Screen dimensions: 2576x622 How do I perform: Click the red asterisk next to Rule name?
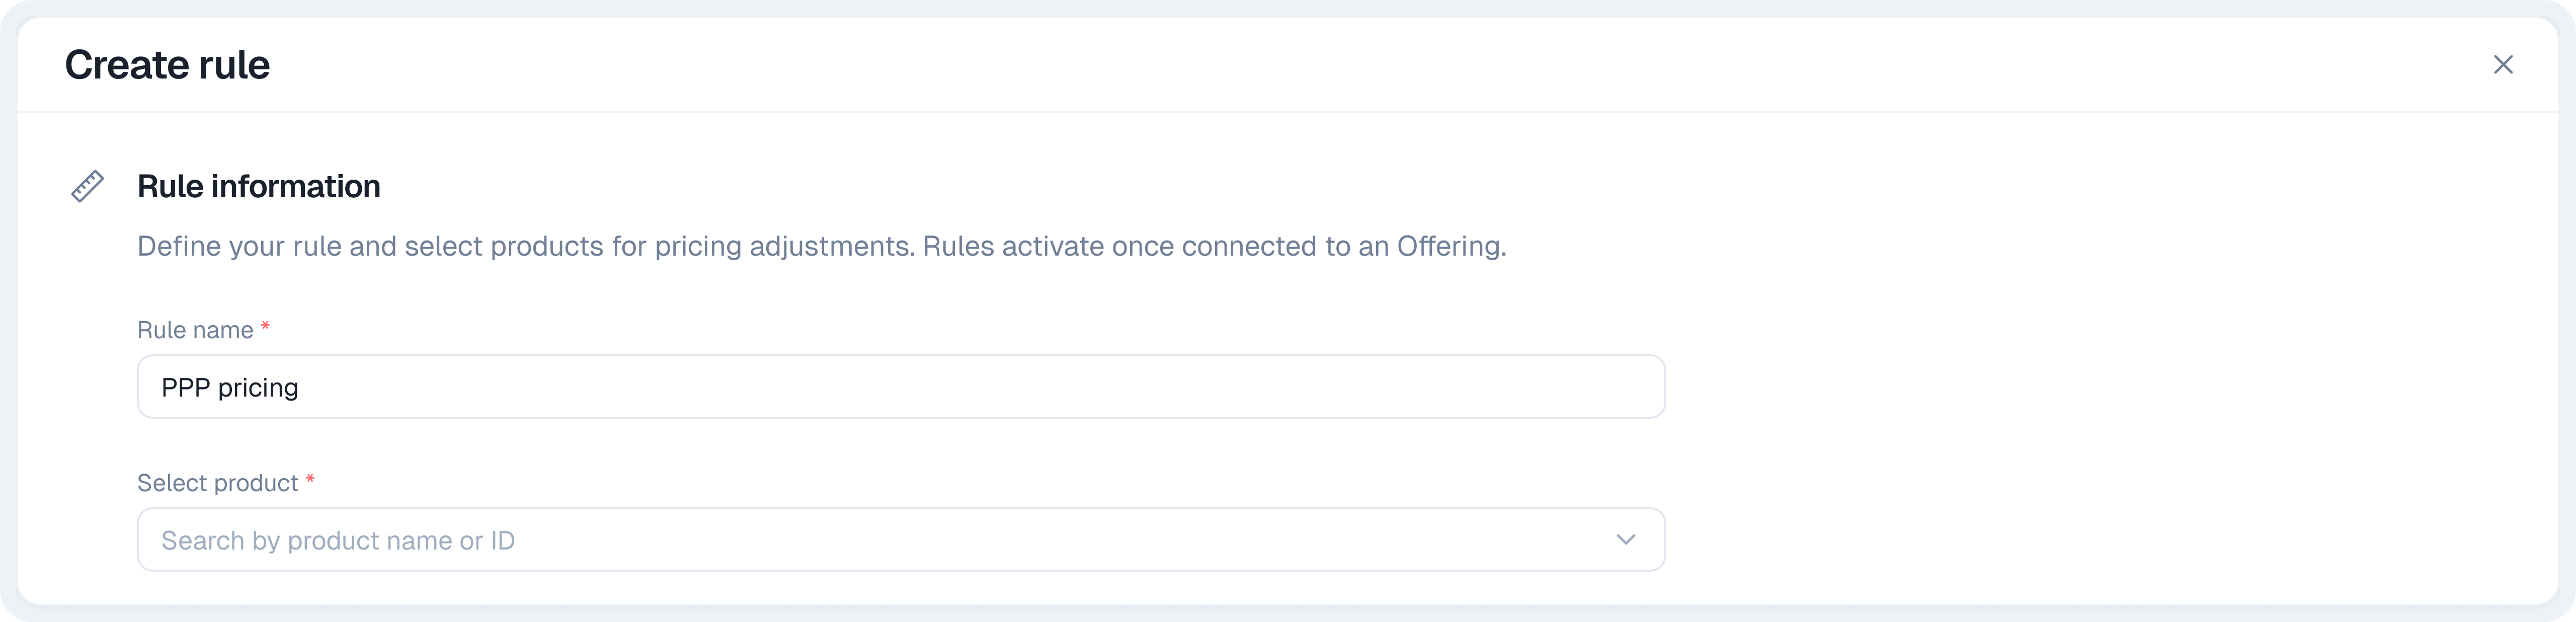(265, 328)
